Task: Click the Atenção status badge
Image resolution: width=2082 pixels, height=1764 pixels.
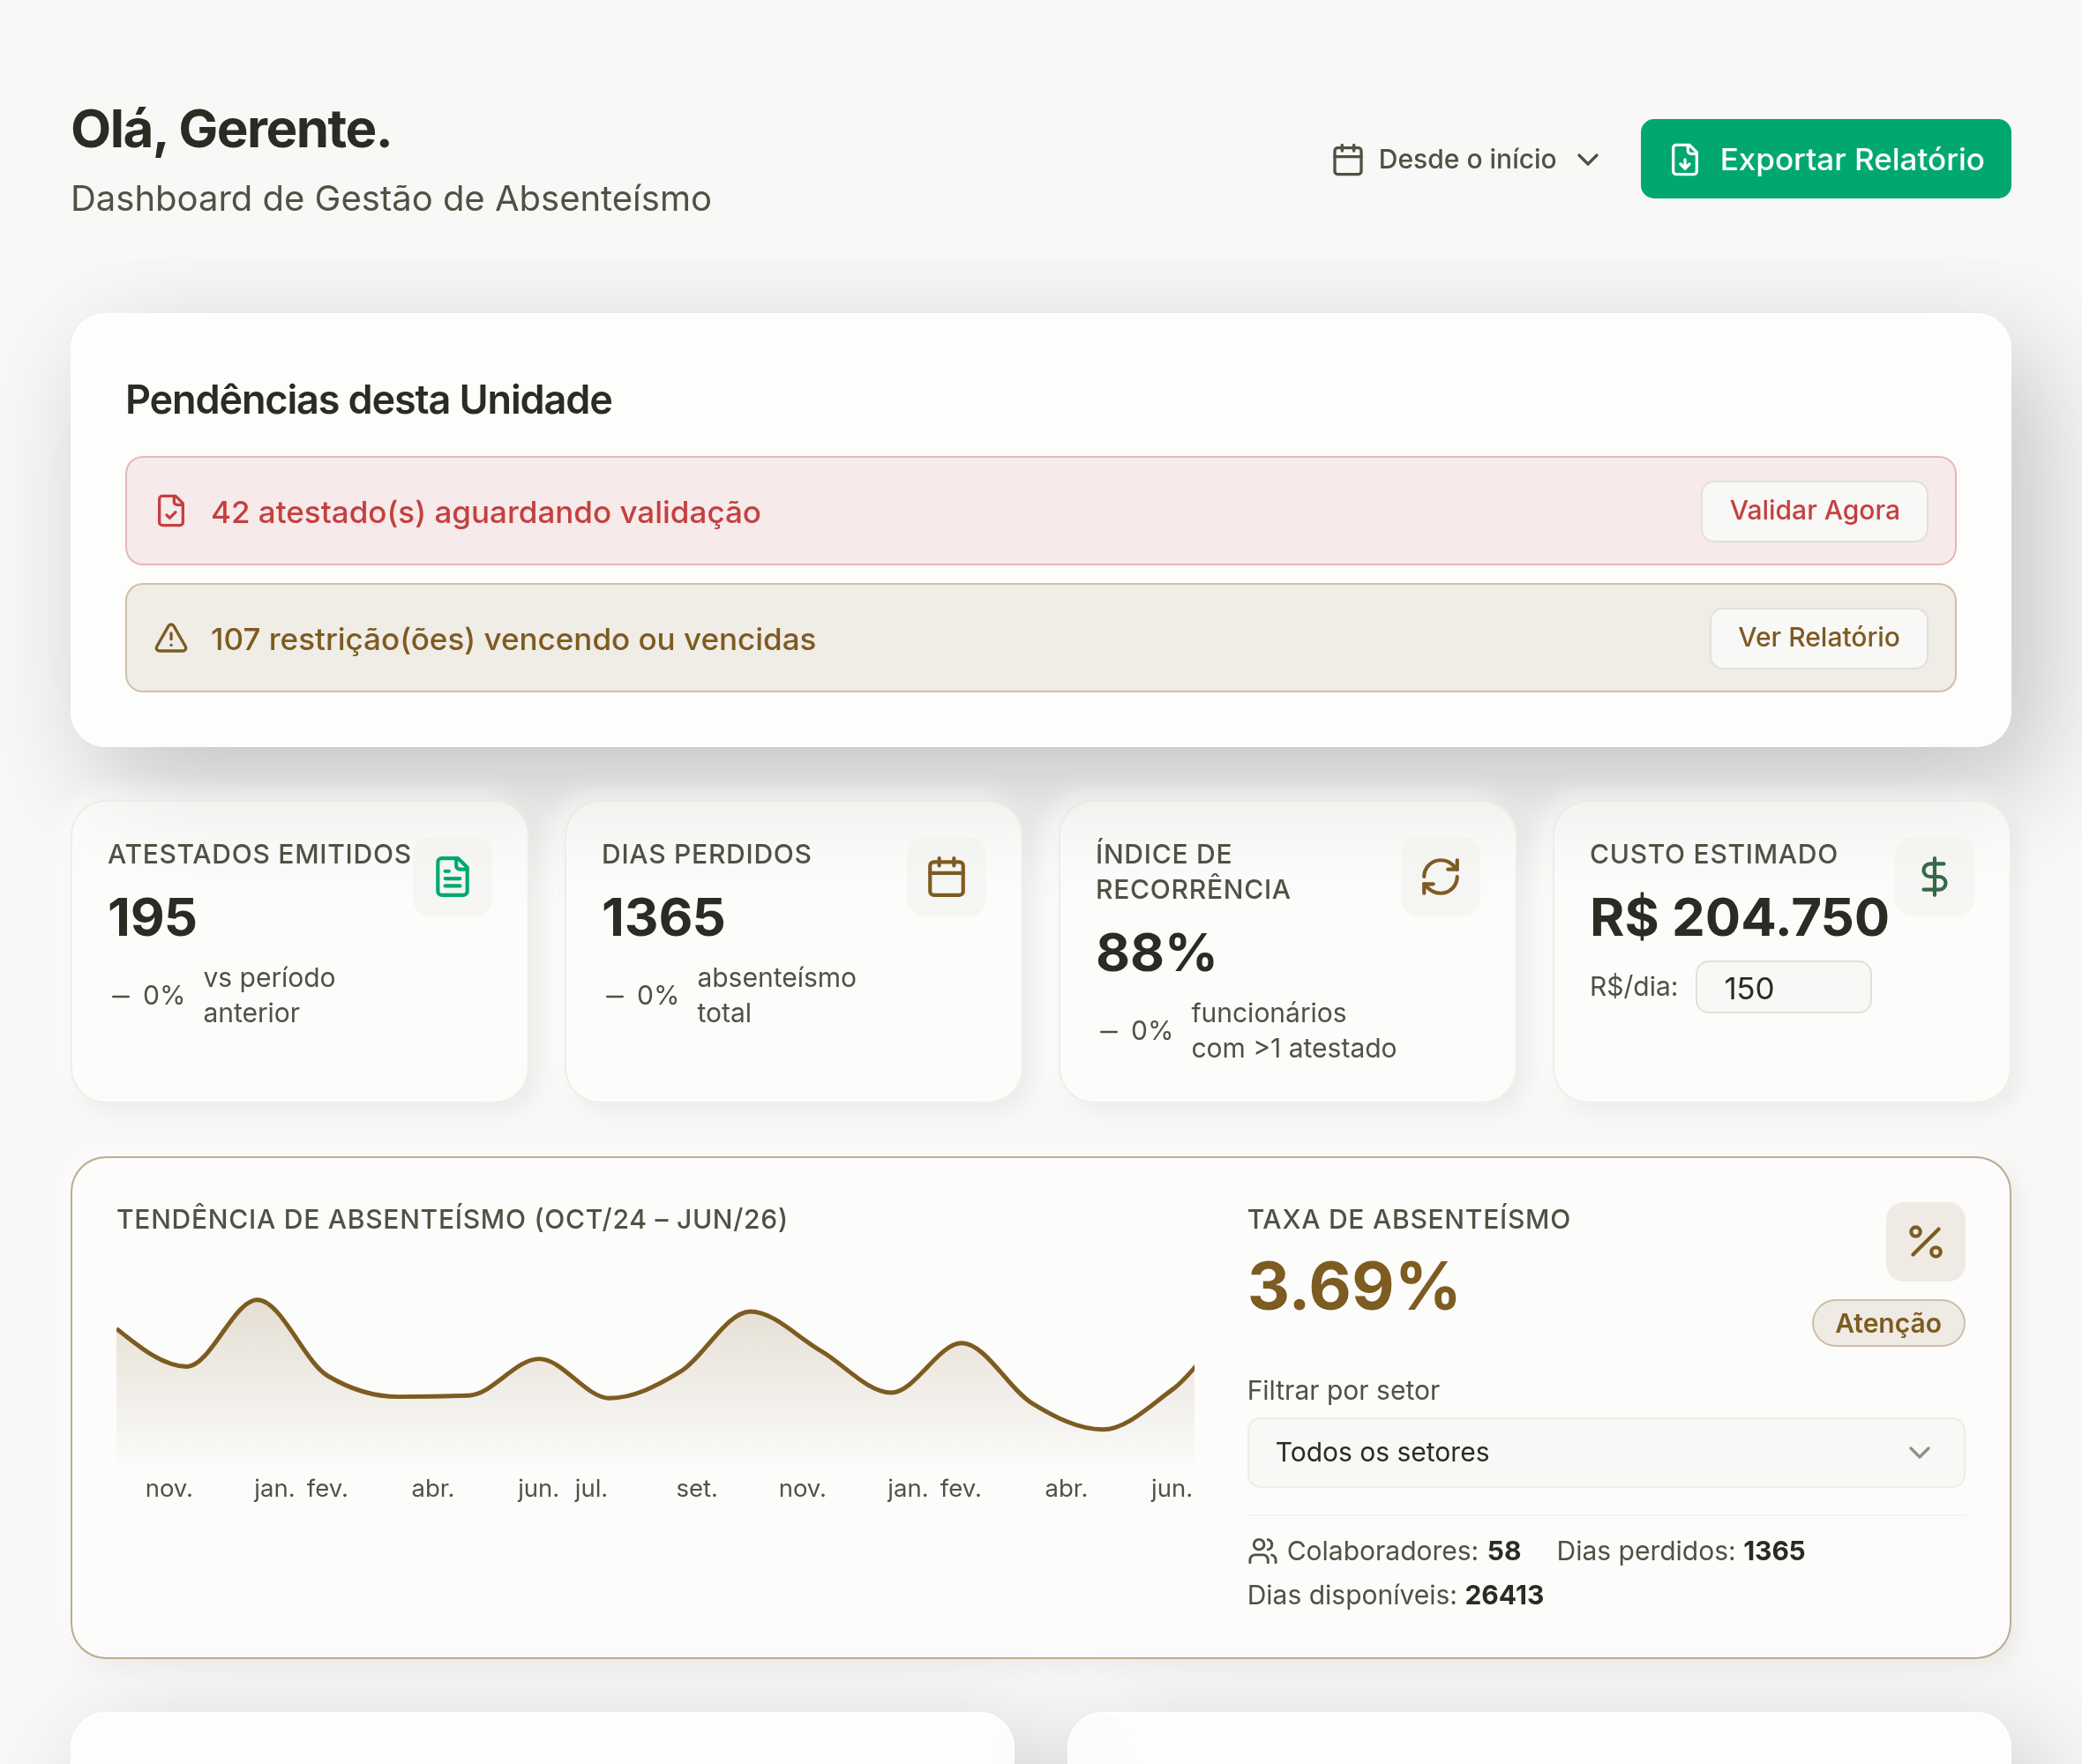Action: pos(1888,1323)
